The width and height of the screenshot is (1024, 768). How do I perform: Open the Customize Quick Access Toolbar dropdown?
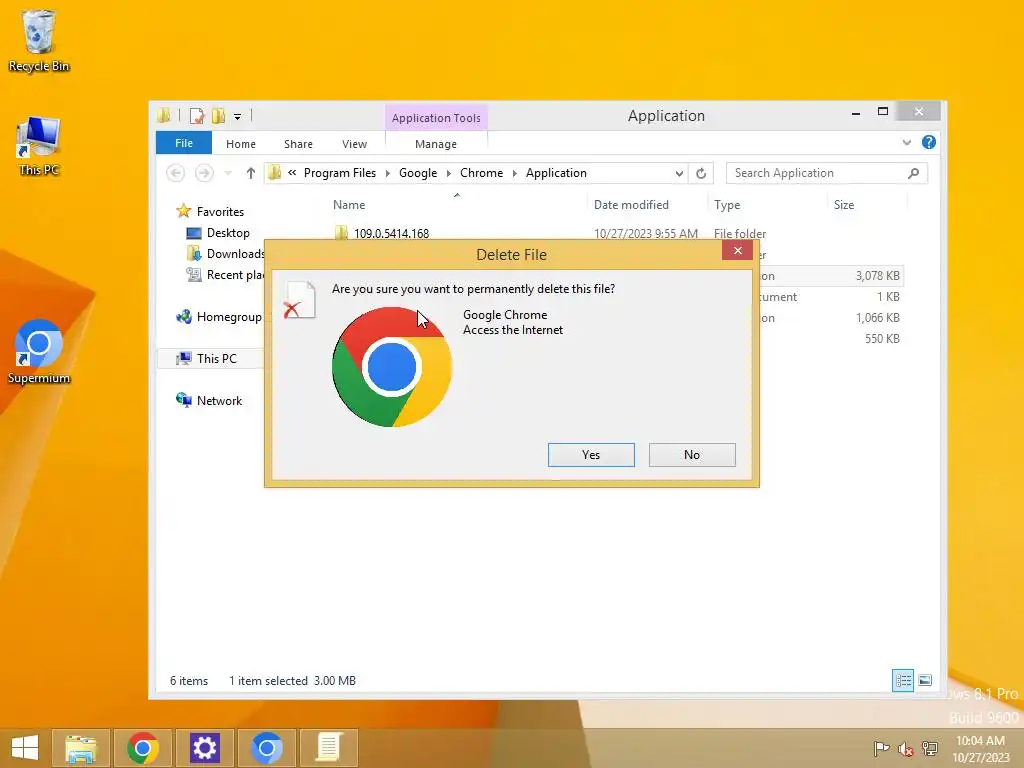tap(238, 117)
